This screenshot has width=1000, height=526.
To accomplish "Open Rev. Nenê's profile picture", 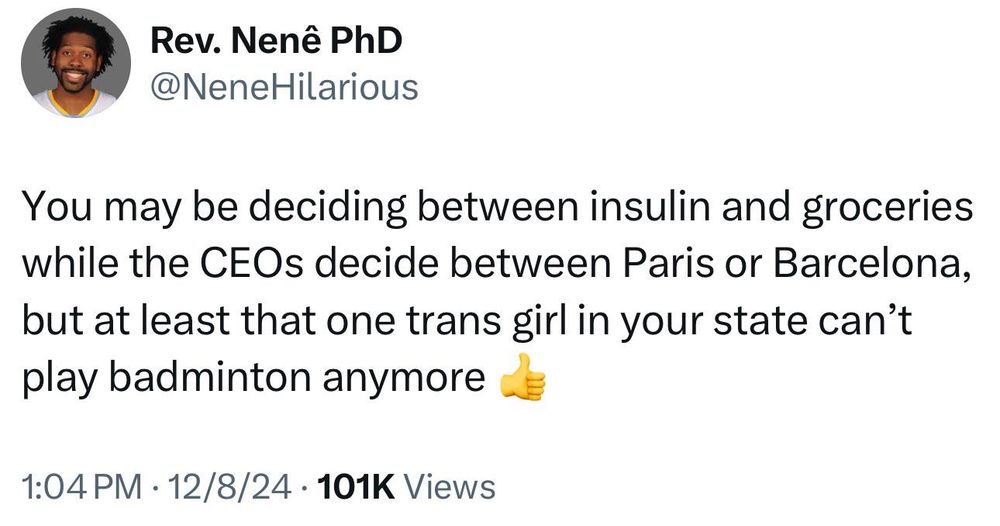I will point(76,62).
